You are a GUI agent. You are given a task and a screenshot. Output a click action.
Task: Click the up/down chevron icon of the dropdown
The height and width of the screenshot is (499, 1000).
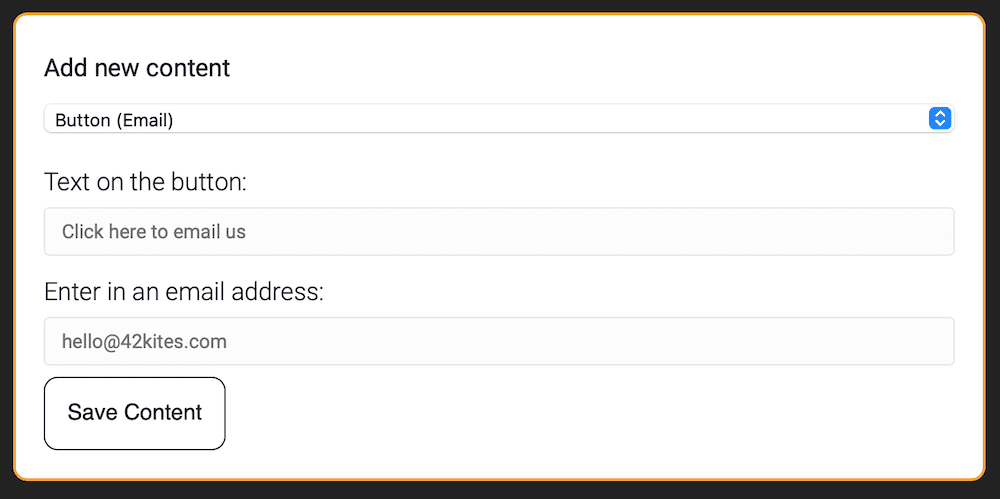coord(939,119)
